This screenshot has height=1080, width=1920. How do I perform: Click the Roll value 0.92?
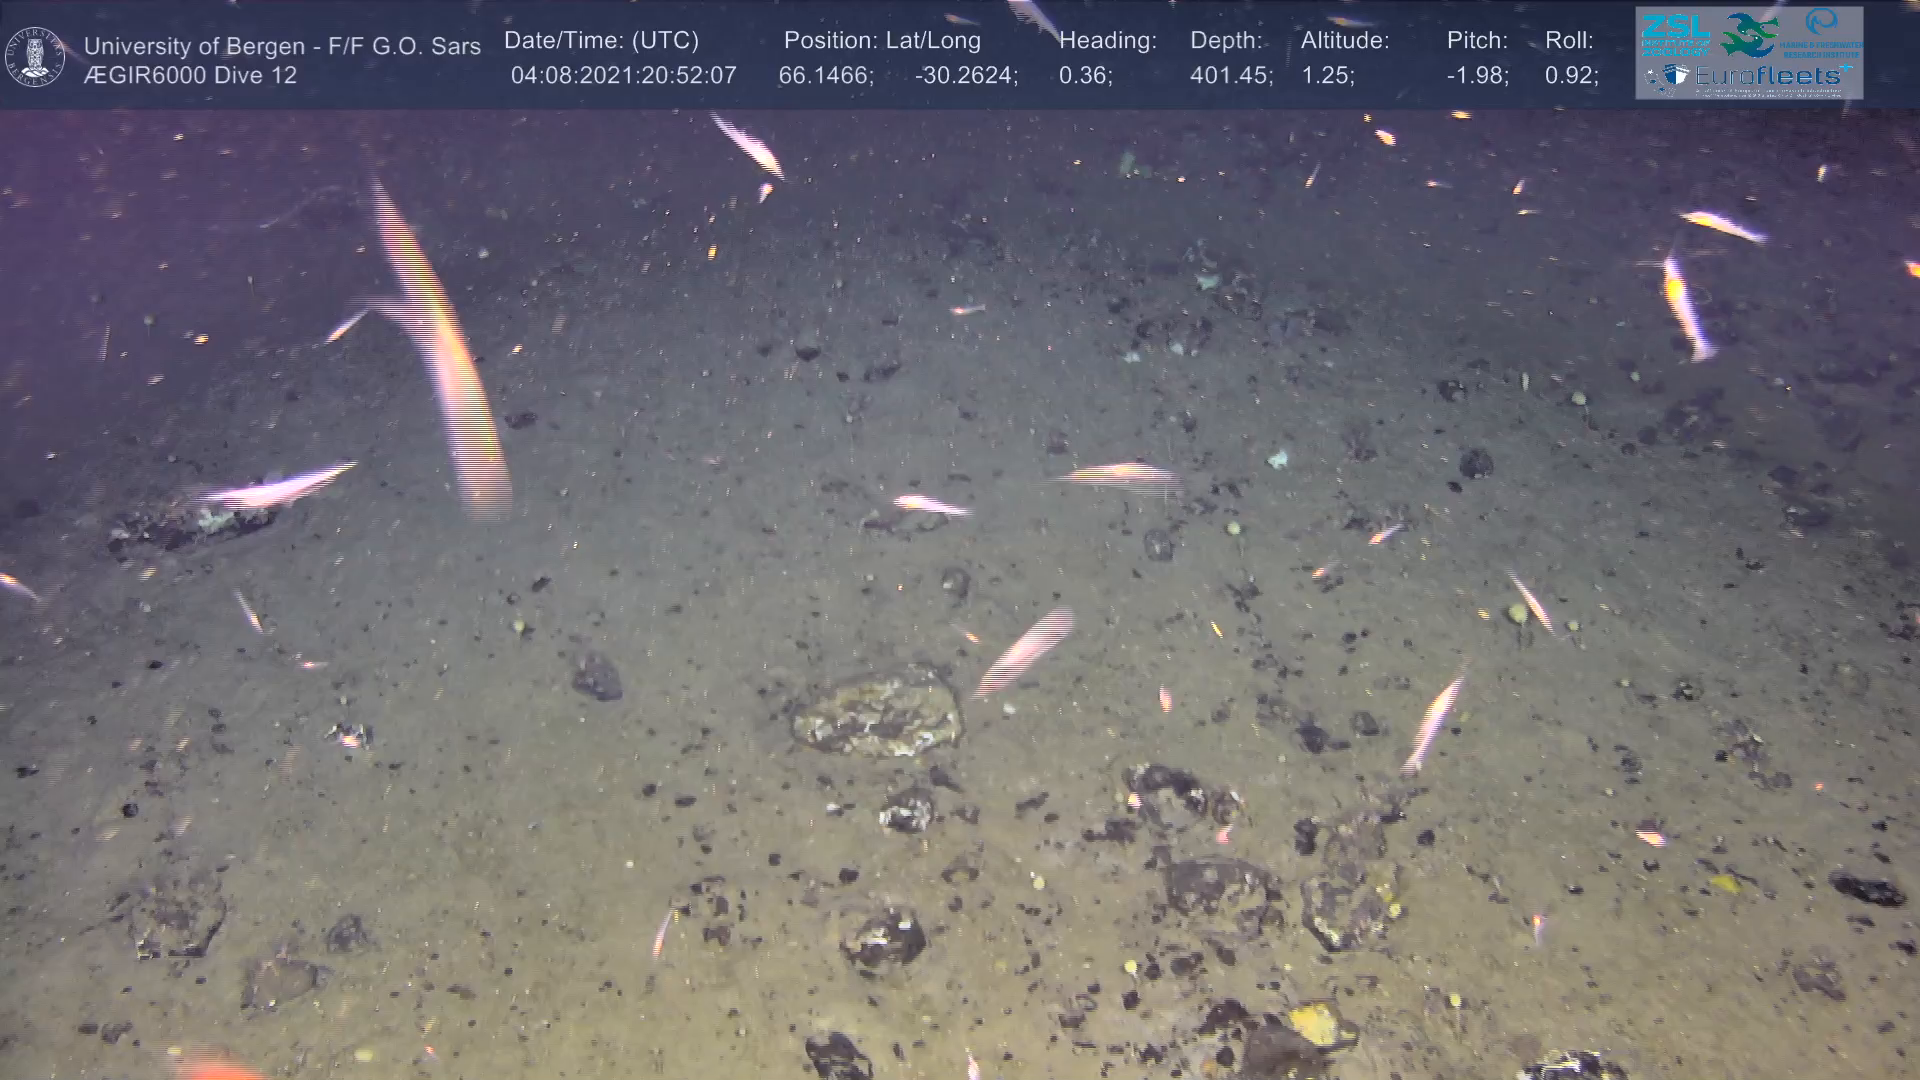point(1571,76)
